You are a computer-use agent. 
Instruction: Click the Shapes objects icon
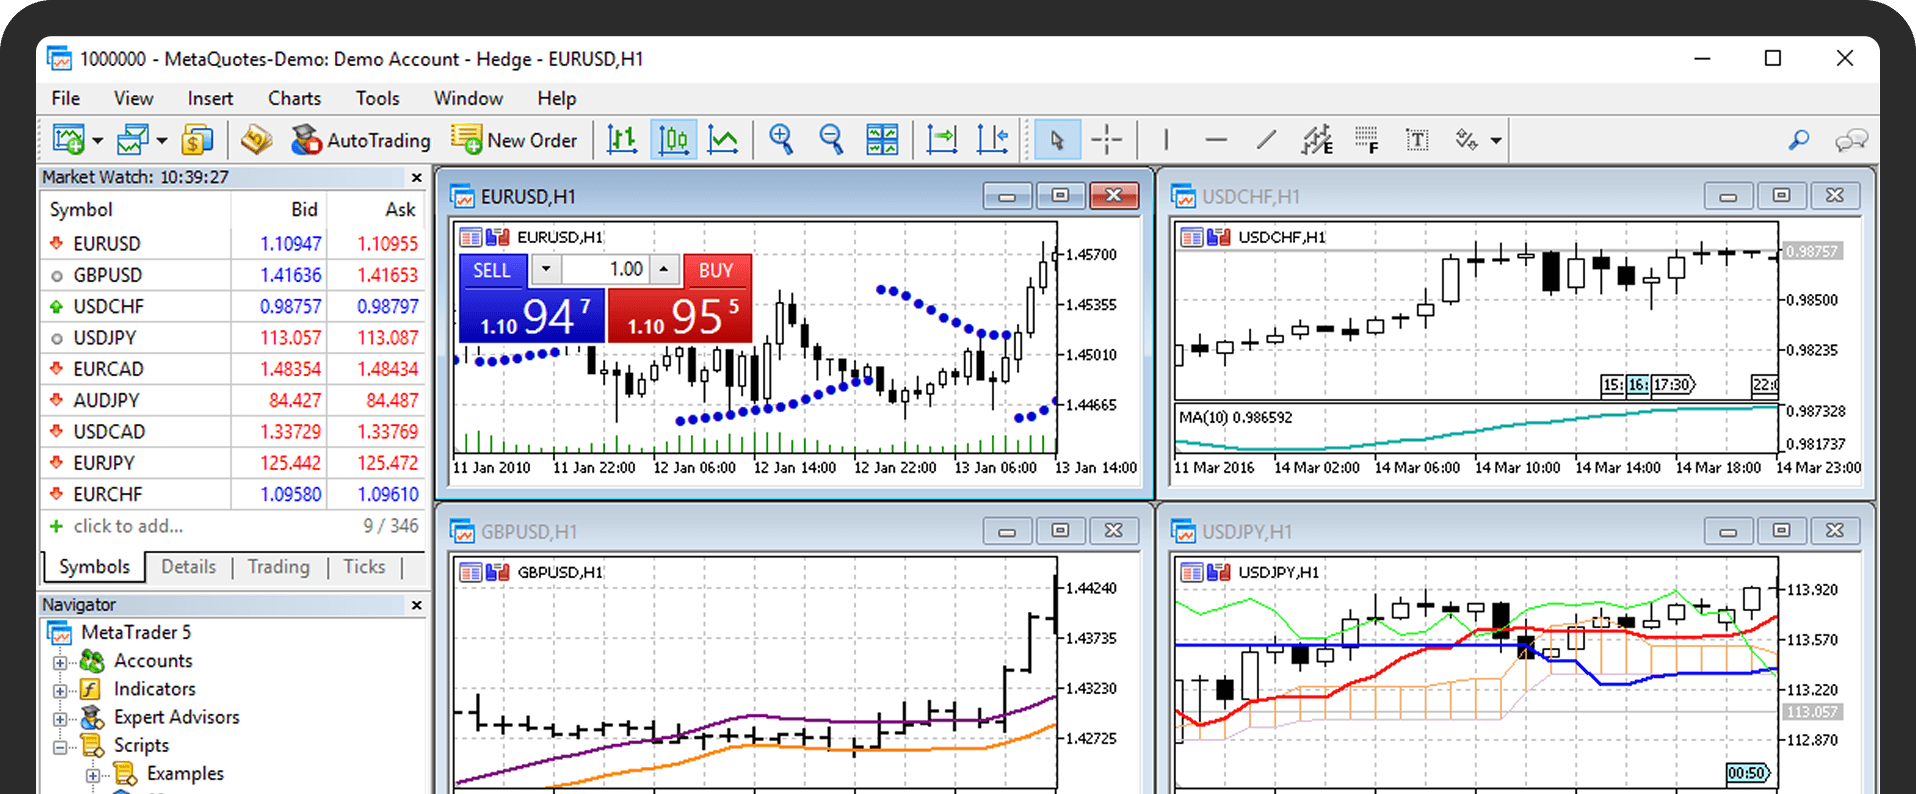[x=1466, y=140]
